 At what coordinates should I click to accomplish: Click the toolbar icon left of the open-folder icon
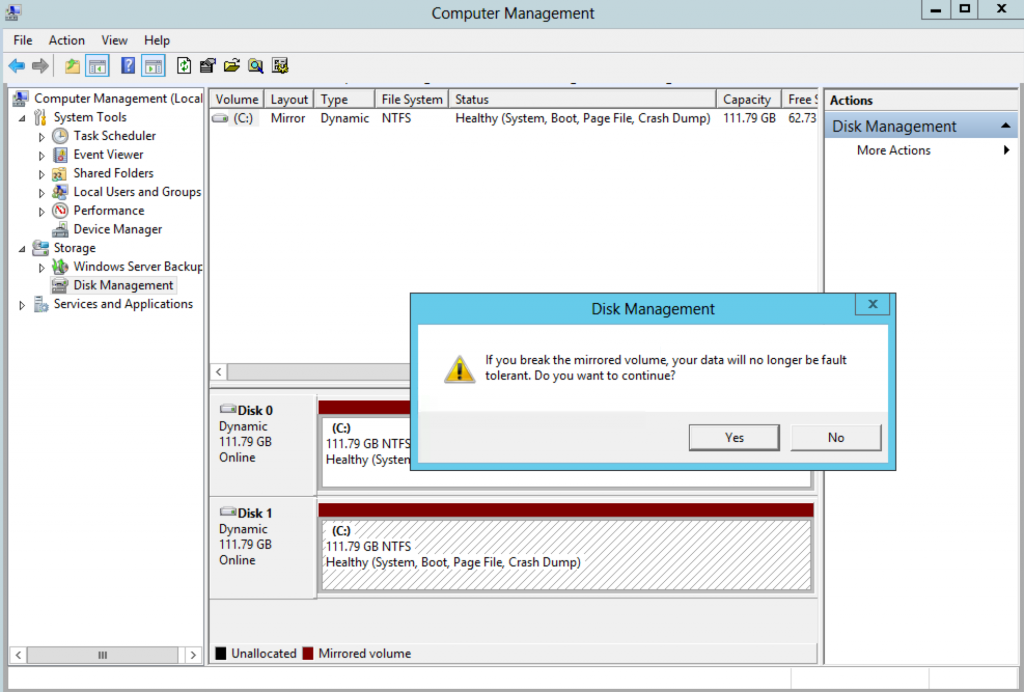tap(208, 66)
